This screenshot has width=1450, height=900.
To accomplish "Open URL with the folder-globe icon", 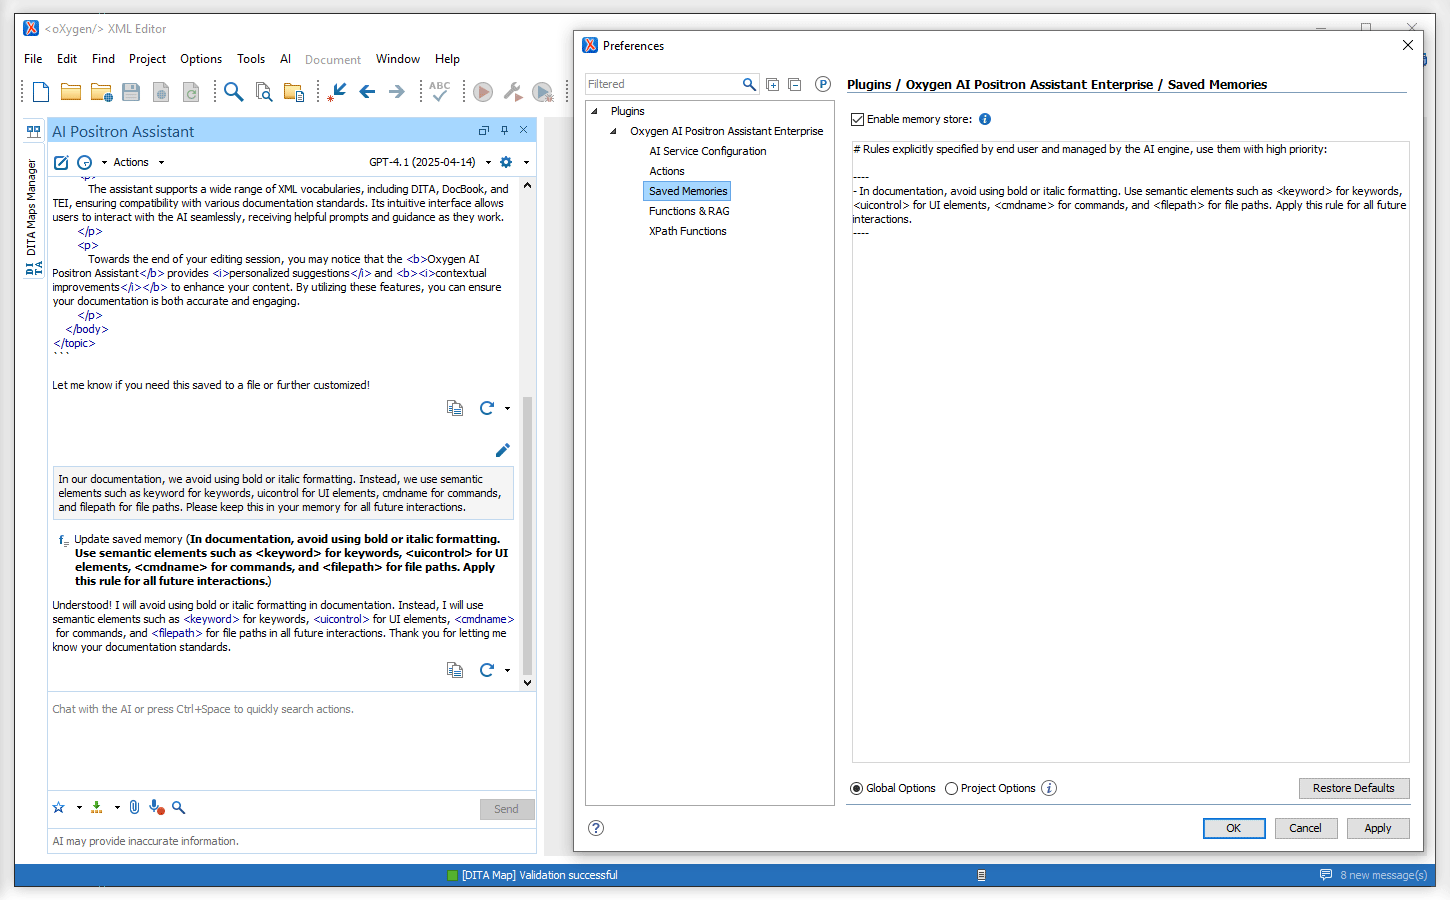I will point(101,92).
